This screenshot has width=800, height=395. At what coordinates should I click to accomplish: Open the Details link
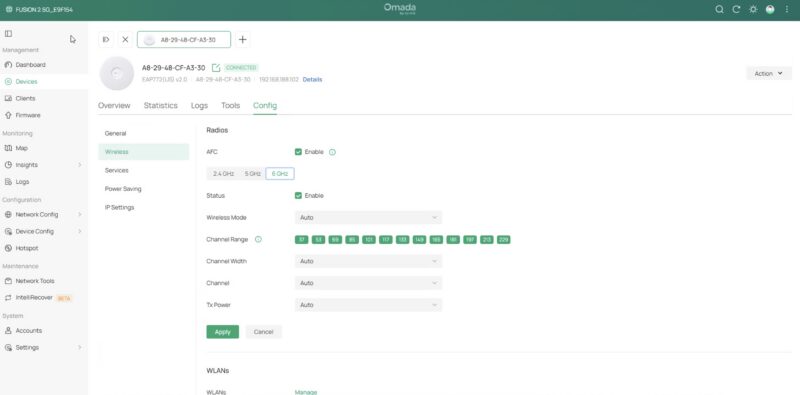click(x=312, y=80)
